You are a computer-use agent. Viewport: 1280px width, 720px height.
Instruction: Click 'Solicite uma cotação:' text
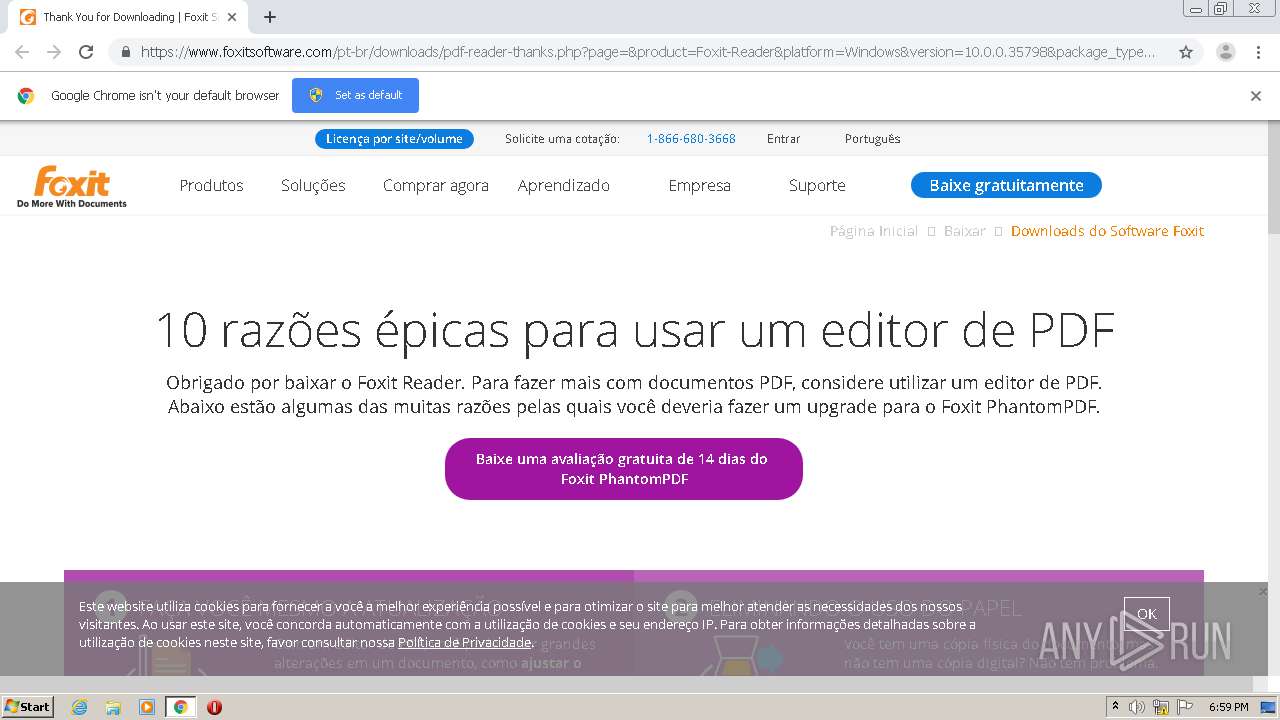click(x=562, y=139)
